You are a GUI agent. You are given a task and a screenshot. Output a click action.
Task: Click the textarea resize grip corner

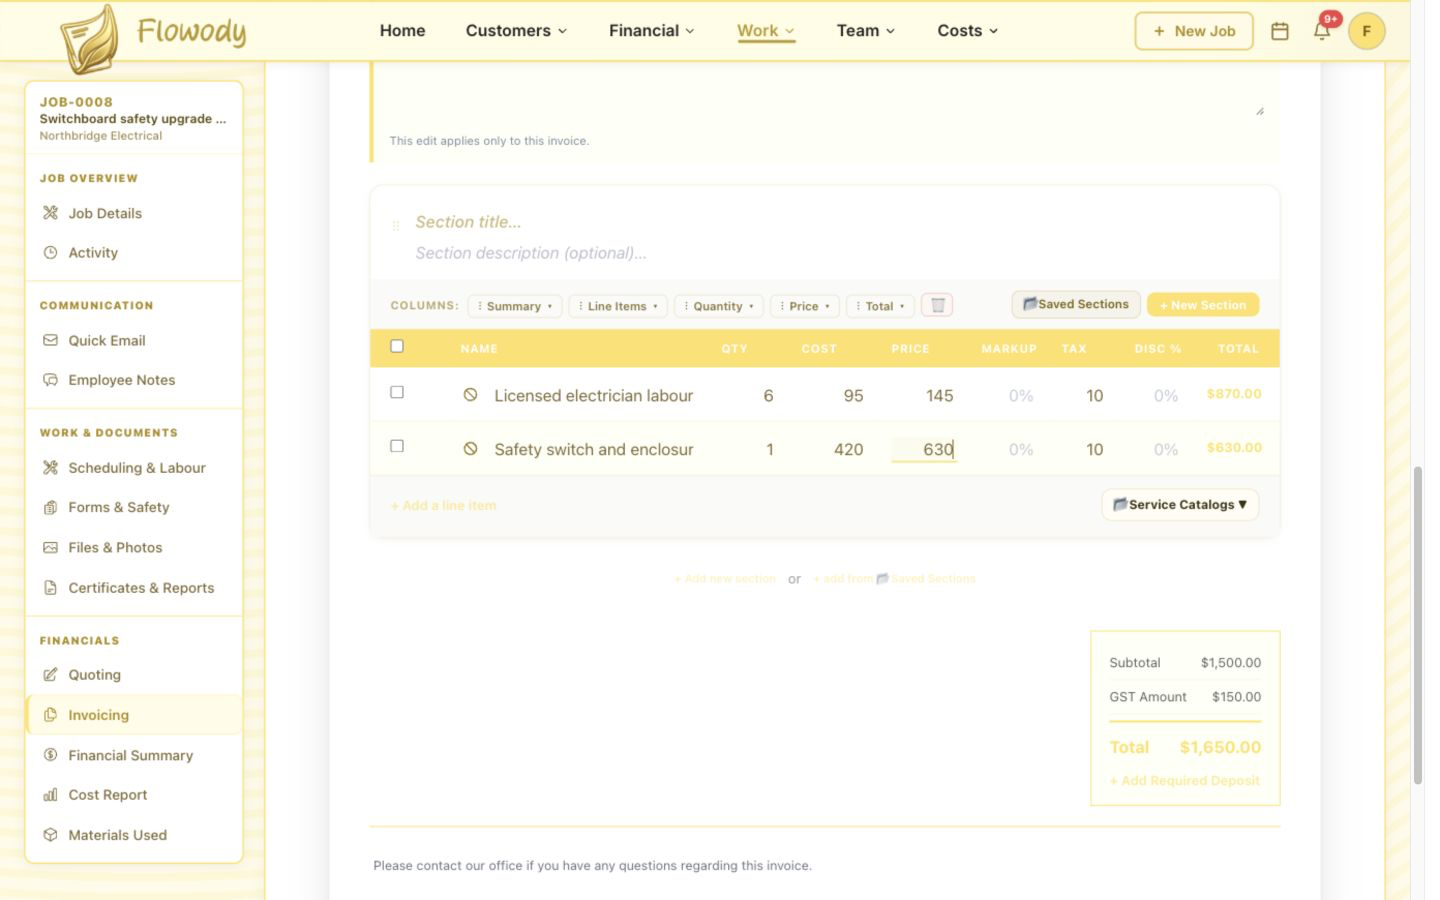(x=1260, y=111)
